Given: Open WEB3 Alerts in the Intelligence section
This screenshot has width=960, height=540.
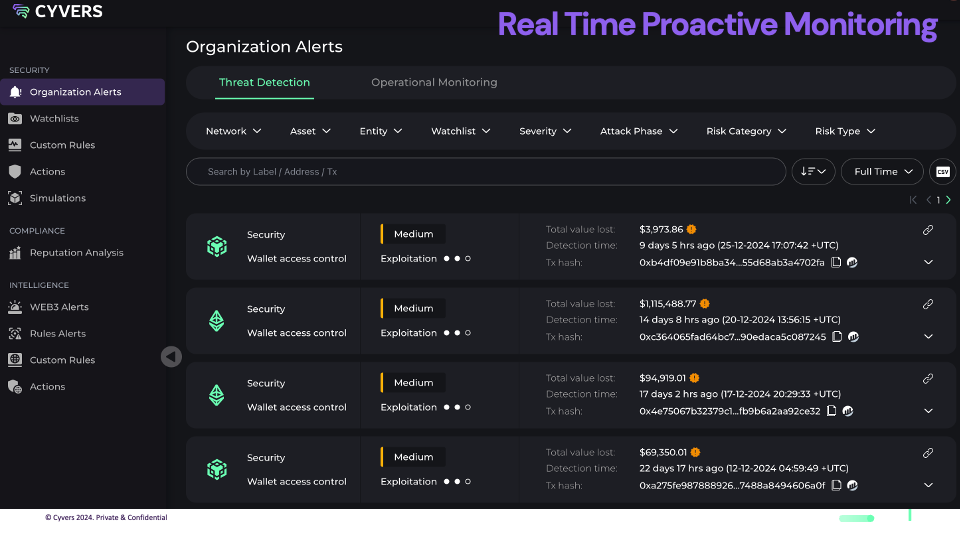Looking at the screenshot, I should click(59, 307).
